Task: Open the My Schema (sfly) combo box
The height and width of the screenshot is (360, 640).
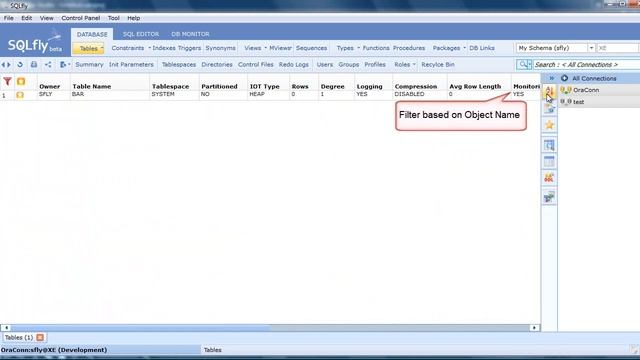Action: coord(556,48)
